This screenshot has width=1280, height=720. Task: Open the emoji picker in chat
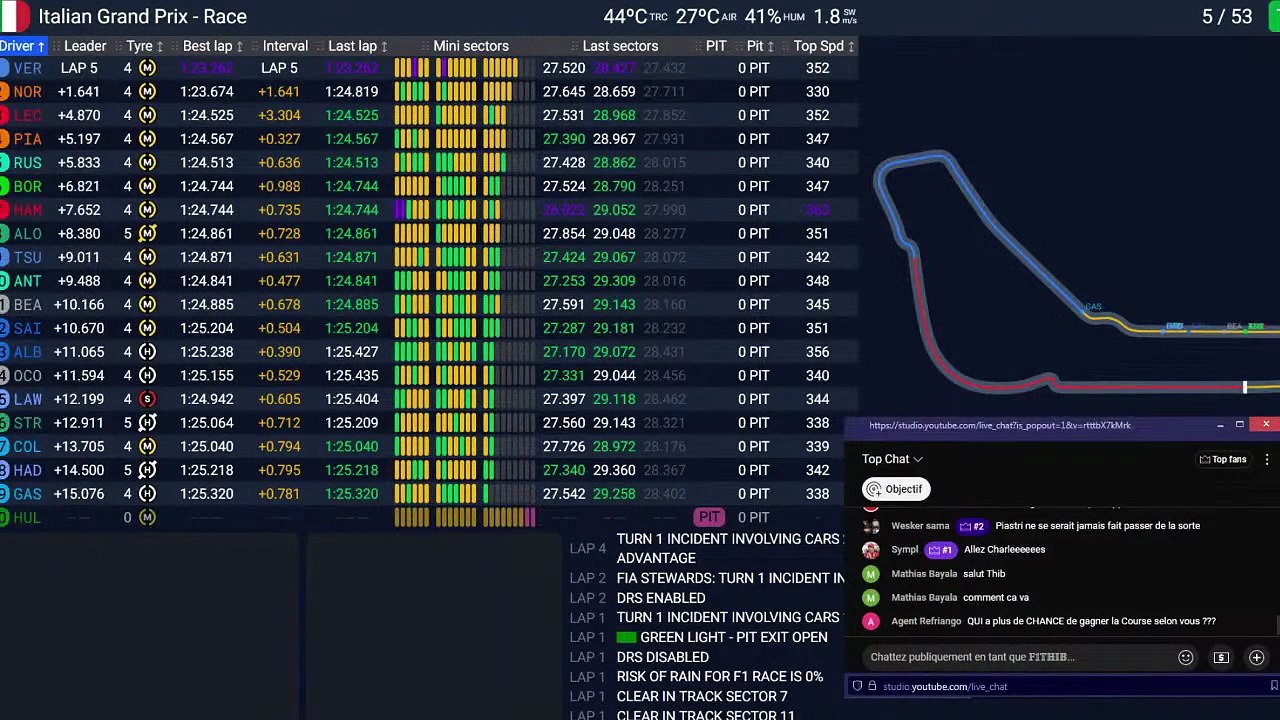click(x=1185, y=657)
